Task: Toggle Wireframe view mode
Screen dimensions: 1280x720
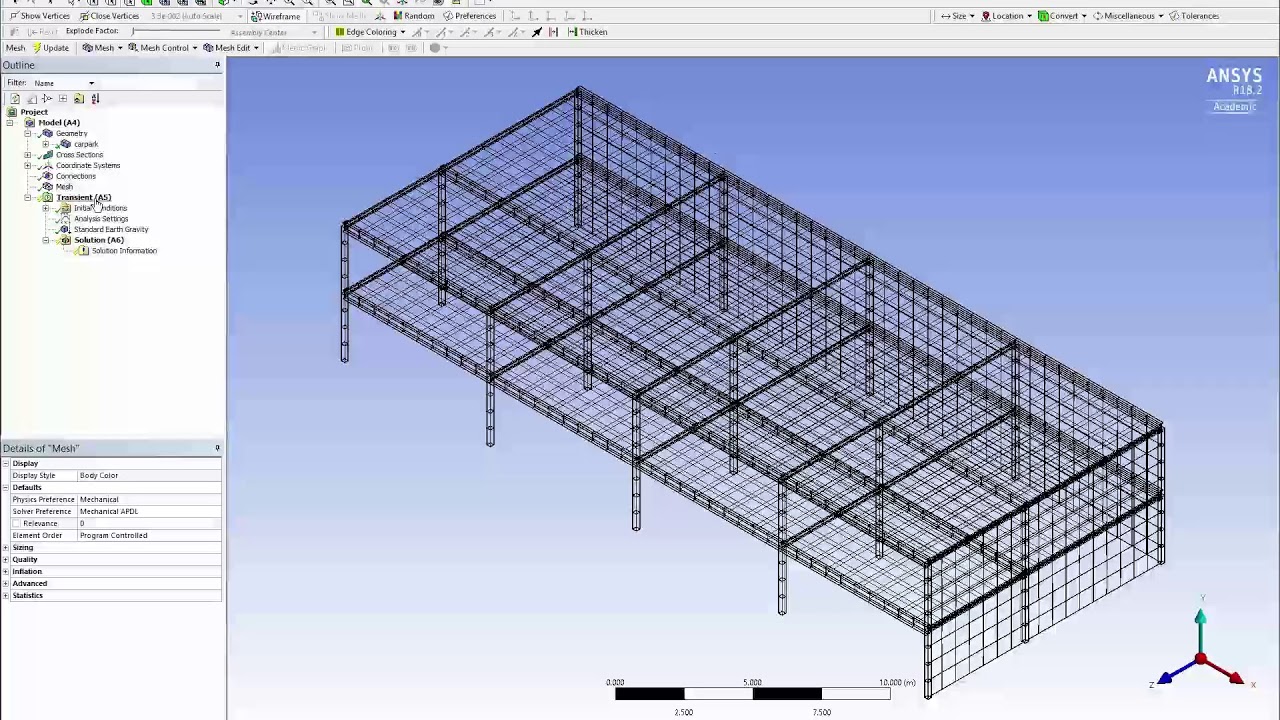Action: tap(275, 16)
